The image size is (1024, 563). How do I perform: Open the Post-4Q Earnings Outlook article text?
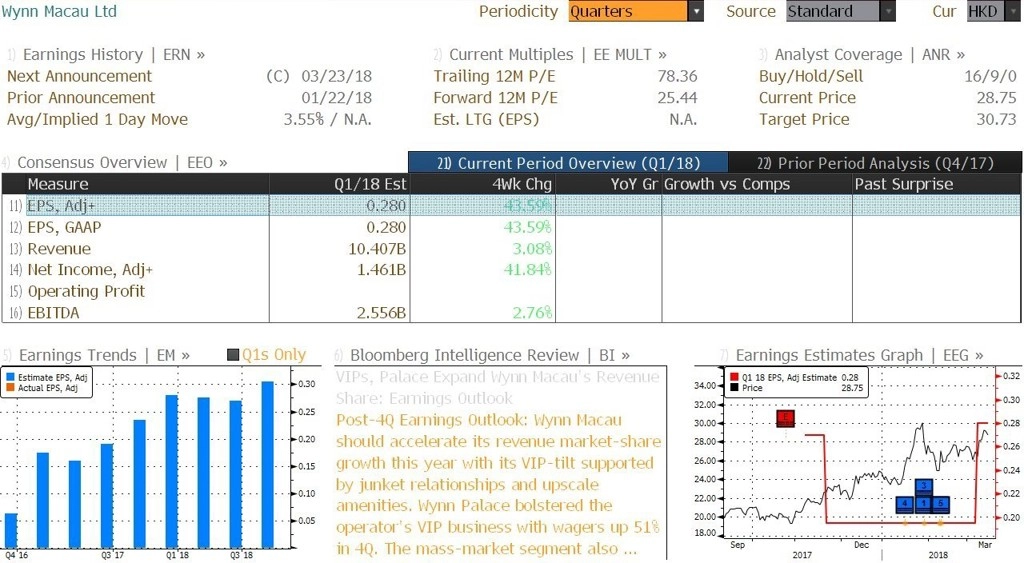498,484
